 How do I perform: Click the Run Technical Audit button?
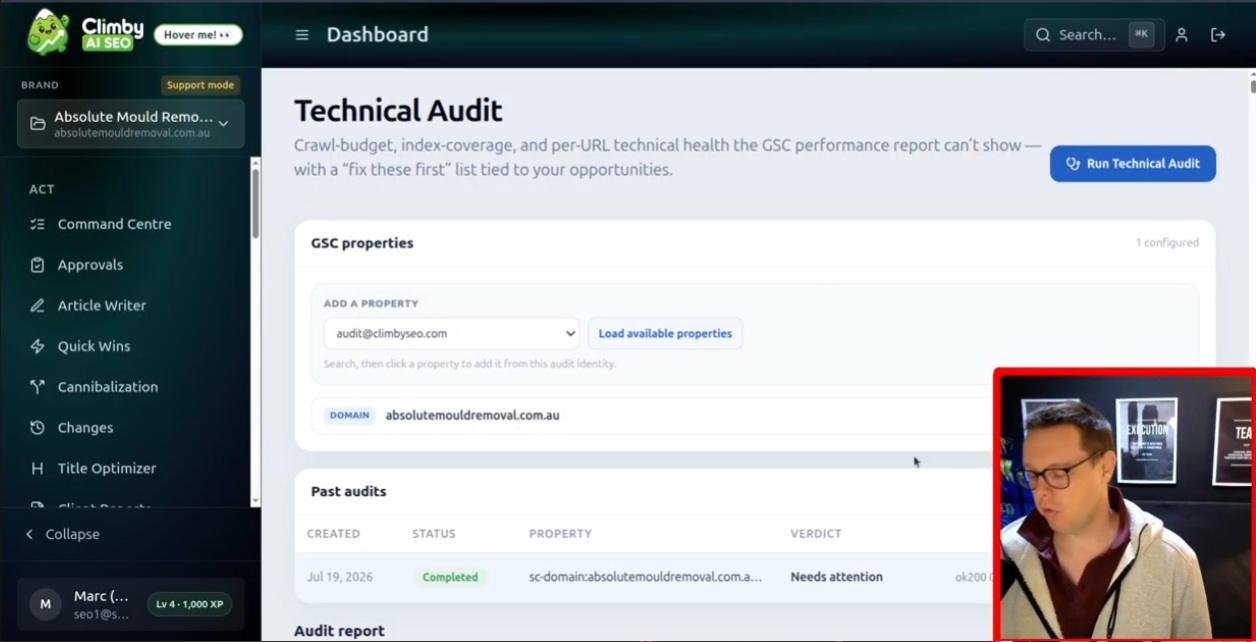click(1132, 163)
